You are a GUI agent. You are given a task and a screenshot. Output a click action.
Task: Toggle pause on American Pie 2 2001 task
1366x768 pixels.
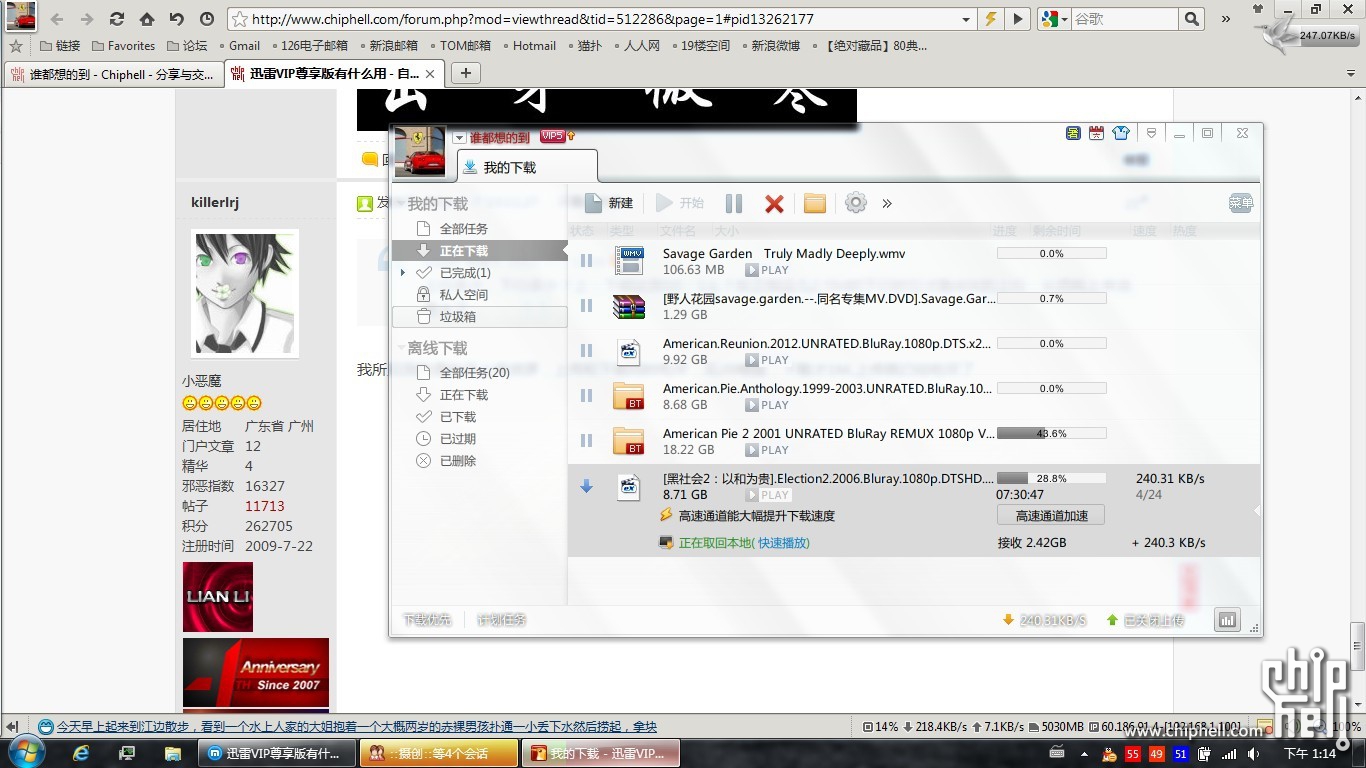point(587,441)
